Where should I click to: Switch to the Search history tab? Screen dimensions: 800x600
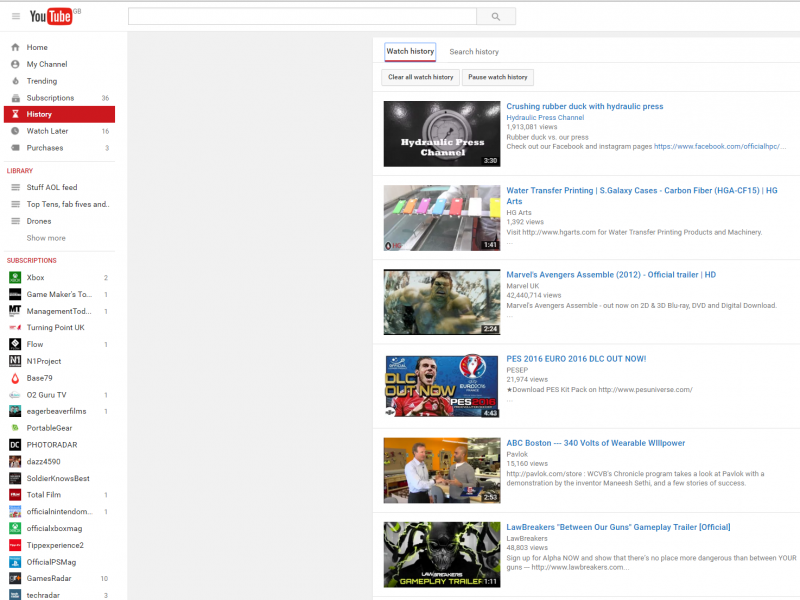(x=474, y=52)
